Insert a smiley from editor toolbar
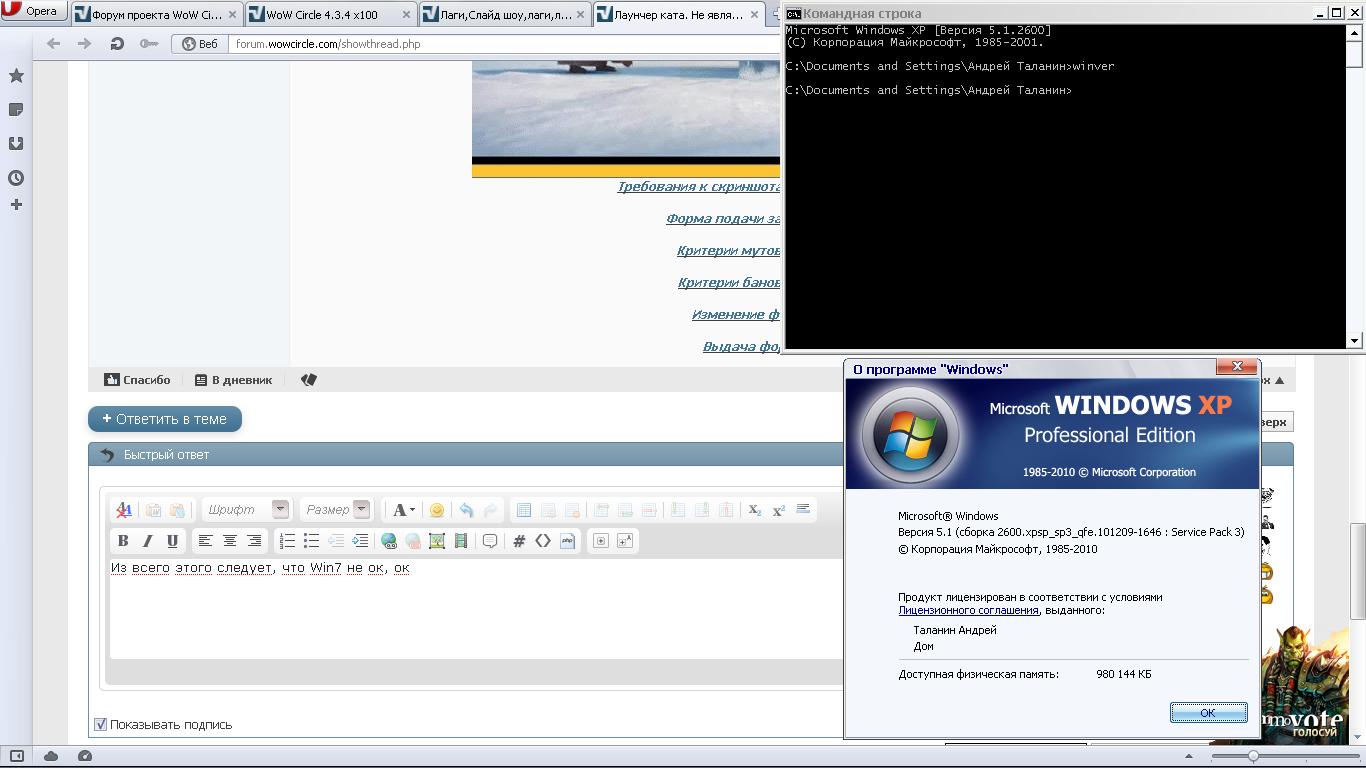The height and width of the screenshot is (768, 1366). 437,510
